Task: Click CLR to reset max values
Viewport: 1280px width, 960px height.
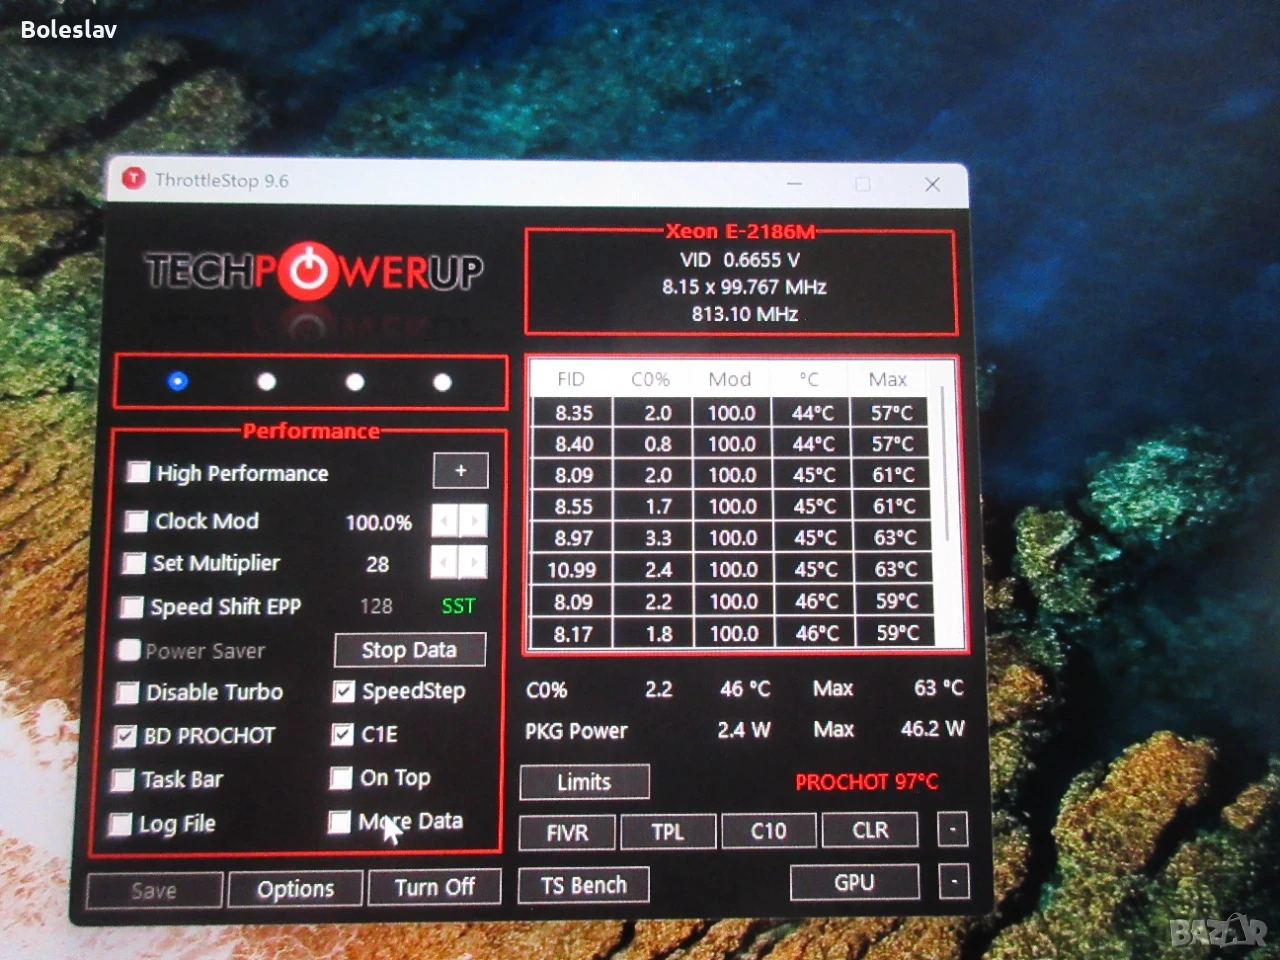Action: click(x=870, y=829)
